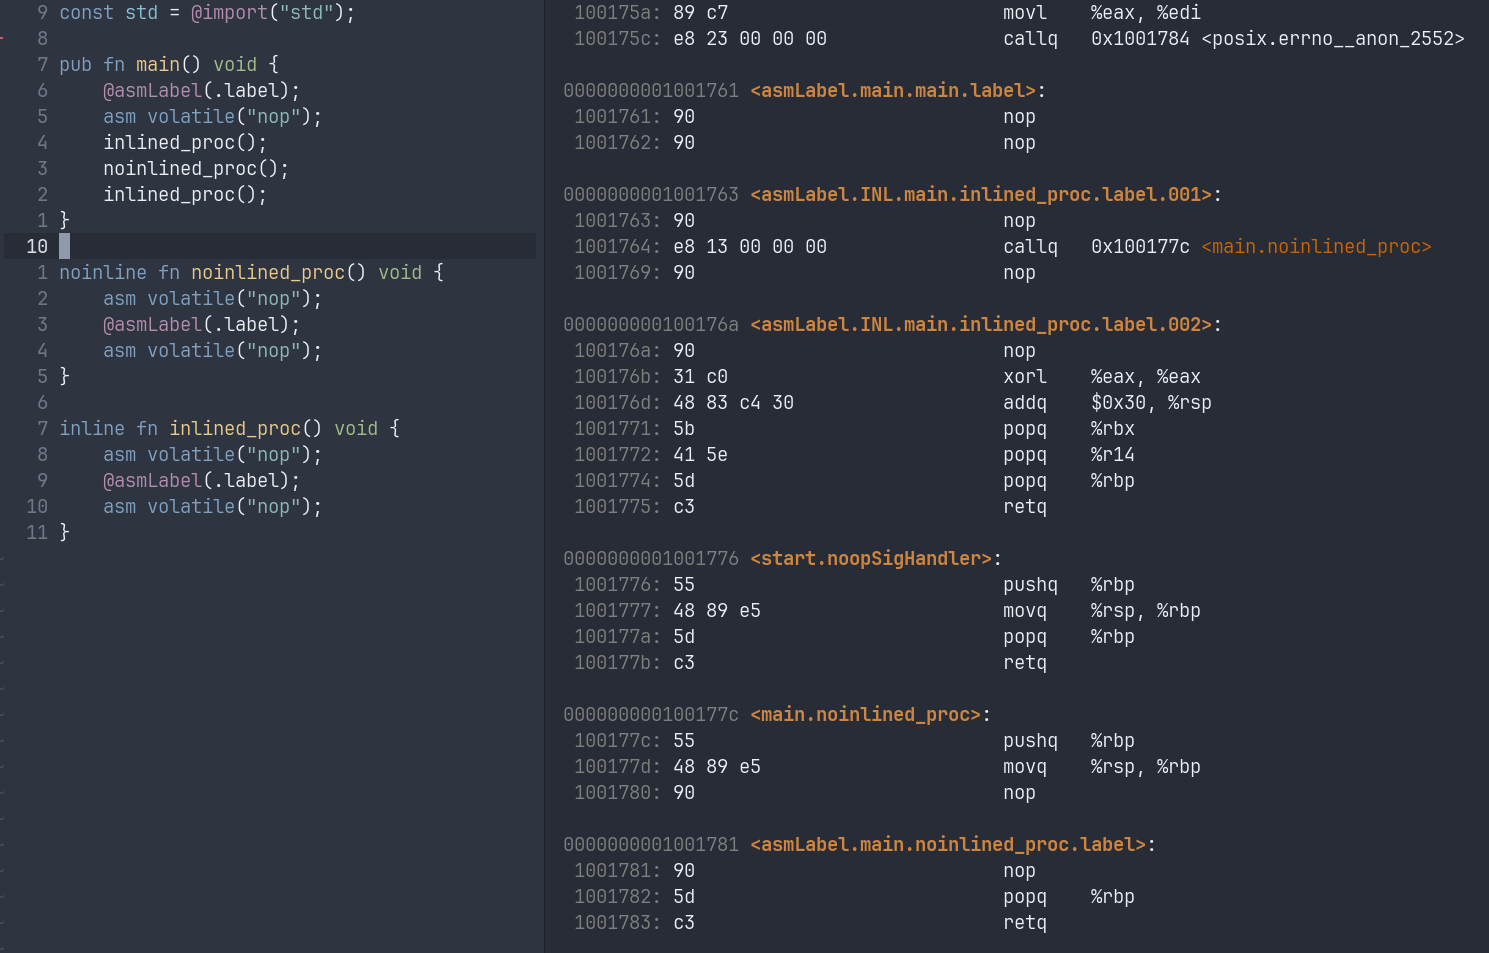1489x953 pixels.
Task: Click the posix.errno__anon_2552 call target
Action: pos(1332,39)
